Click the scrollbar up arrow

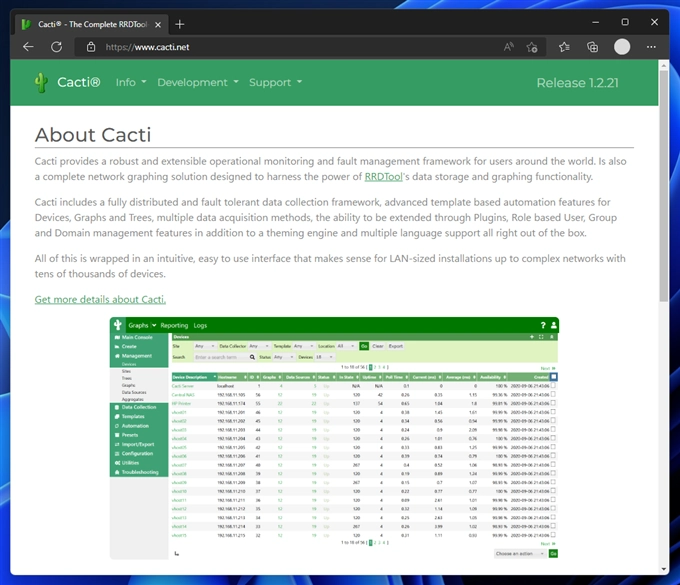pos(664,65)
